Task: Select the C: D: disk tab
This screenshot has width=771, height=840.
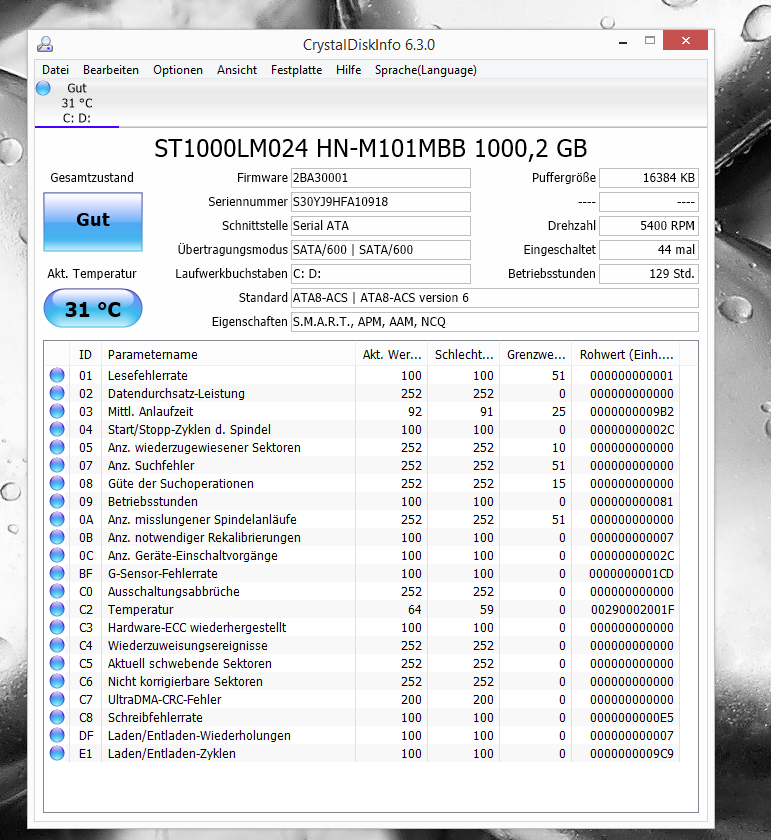Action: [x=77, y=103]
